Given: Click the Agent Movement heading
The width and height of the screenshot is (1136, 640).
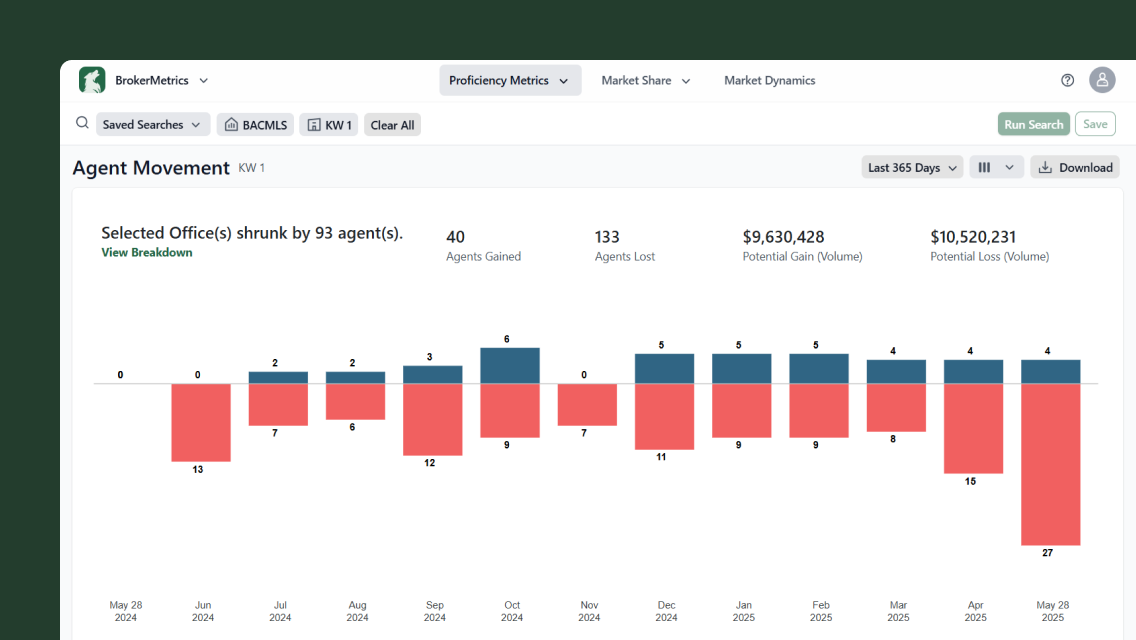Looking at the screenshot, I should (151, 167).
